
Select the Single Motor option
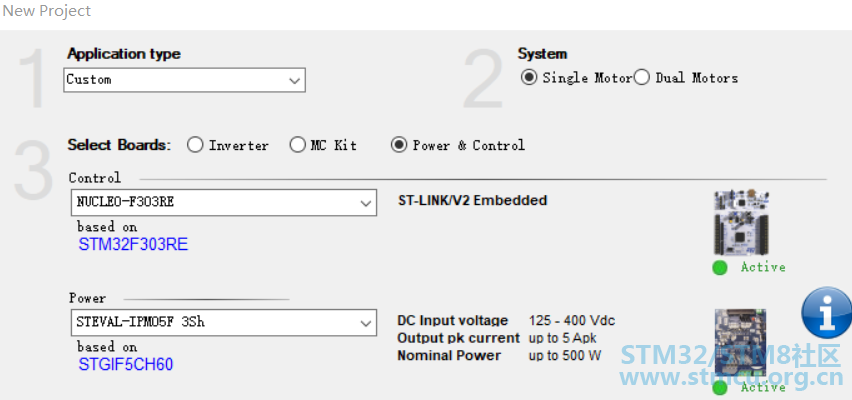tap(529, 78)
